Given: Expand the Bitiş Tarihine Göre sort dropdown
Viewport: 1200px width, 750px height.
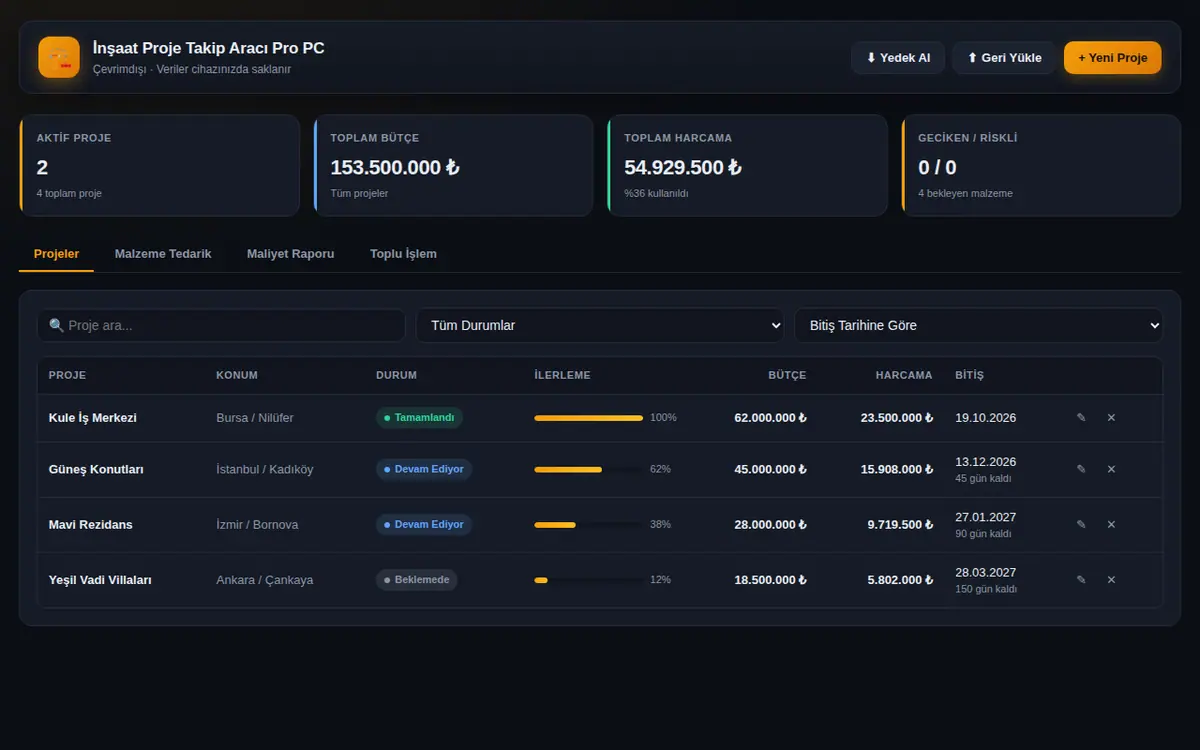Looking at the screenshot, I should [x=979, y=325].
